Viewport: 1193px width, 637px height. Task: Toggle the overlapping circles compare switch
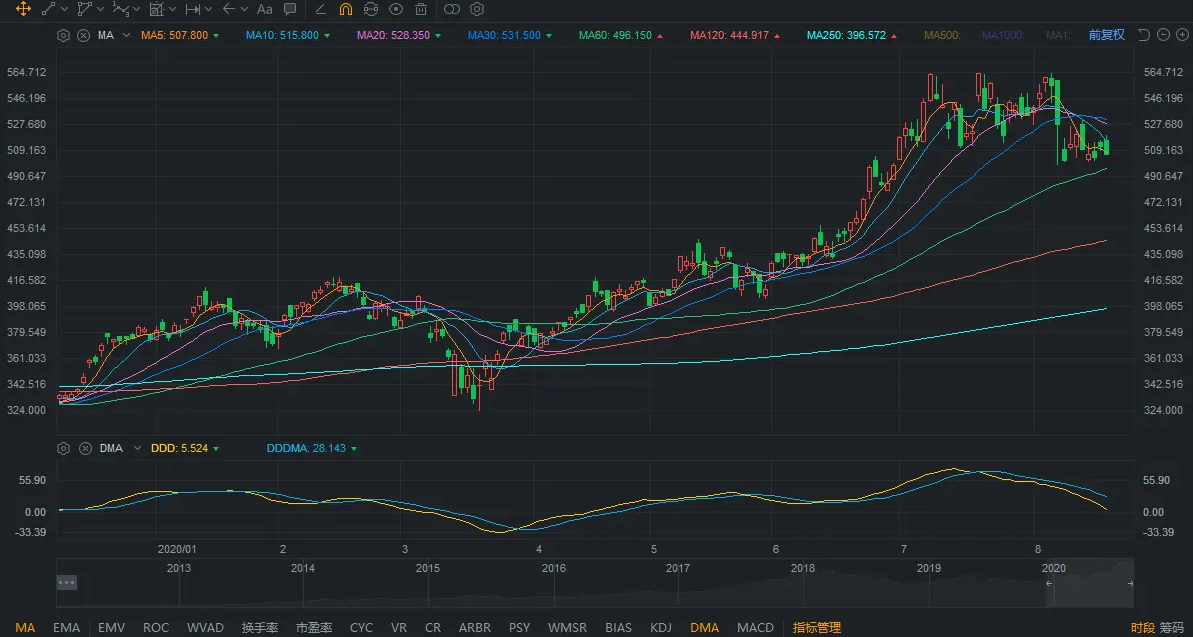[451, 9]
